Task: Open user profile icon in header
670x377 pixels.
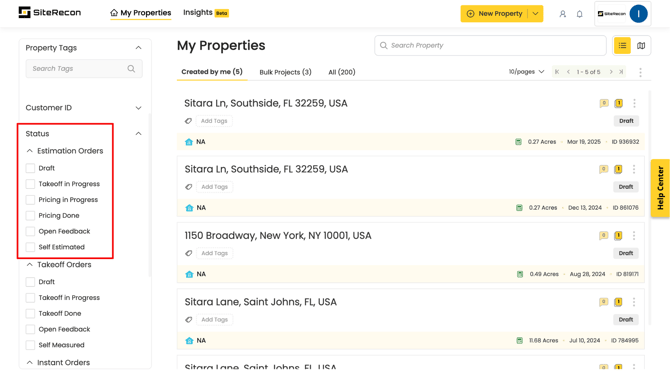Action: pos(563,14)
